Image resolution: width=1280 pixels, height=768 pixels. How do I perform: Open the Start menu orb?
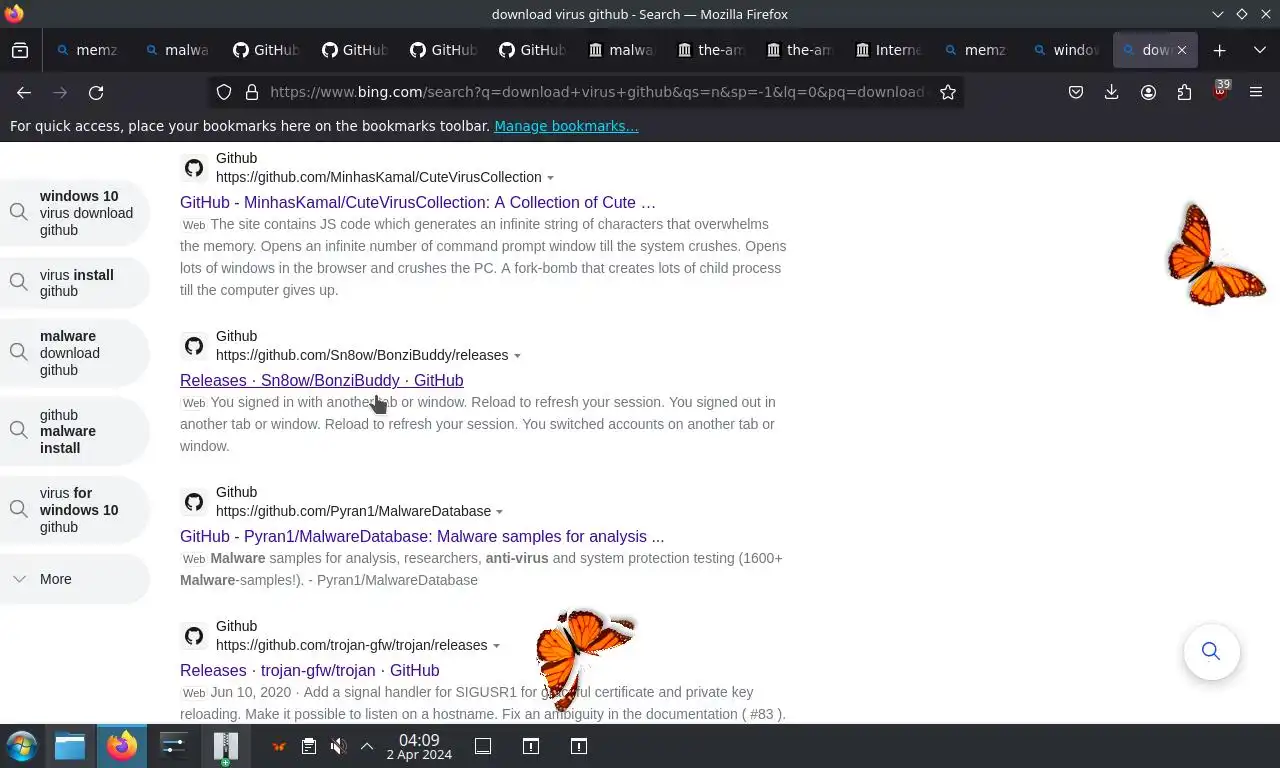(21, 746)
